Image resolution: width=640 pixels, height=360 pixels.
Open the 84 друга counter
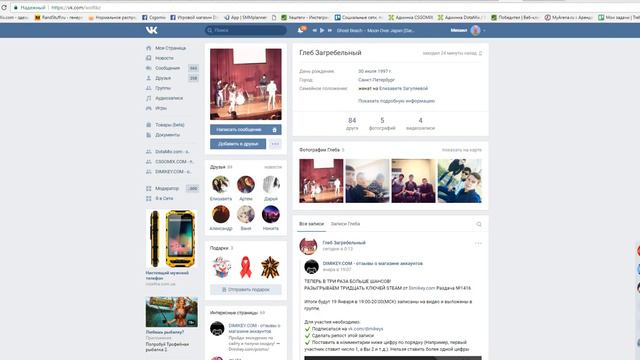(x=352, y=124)
